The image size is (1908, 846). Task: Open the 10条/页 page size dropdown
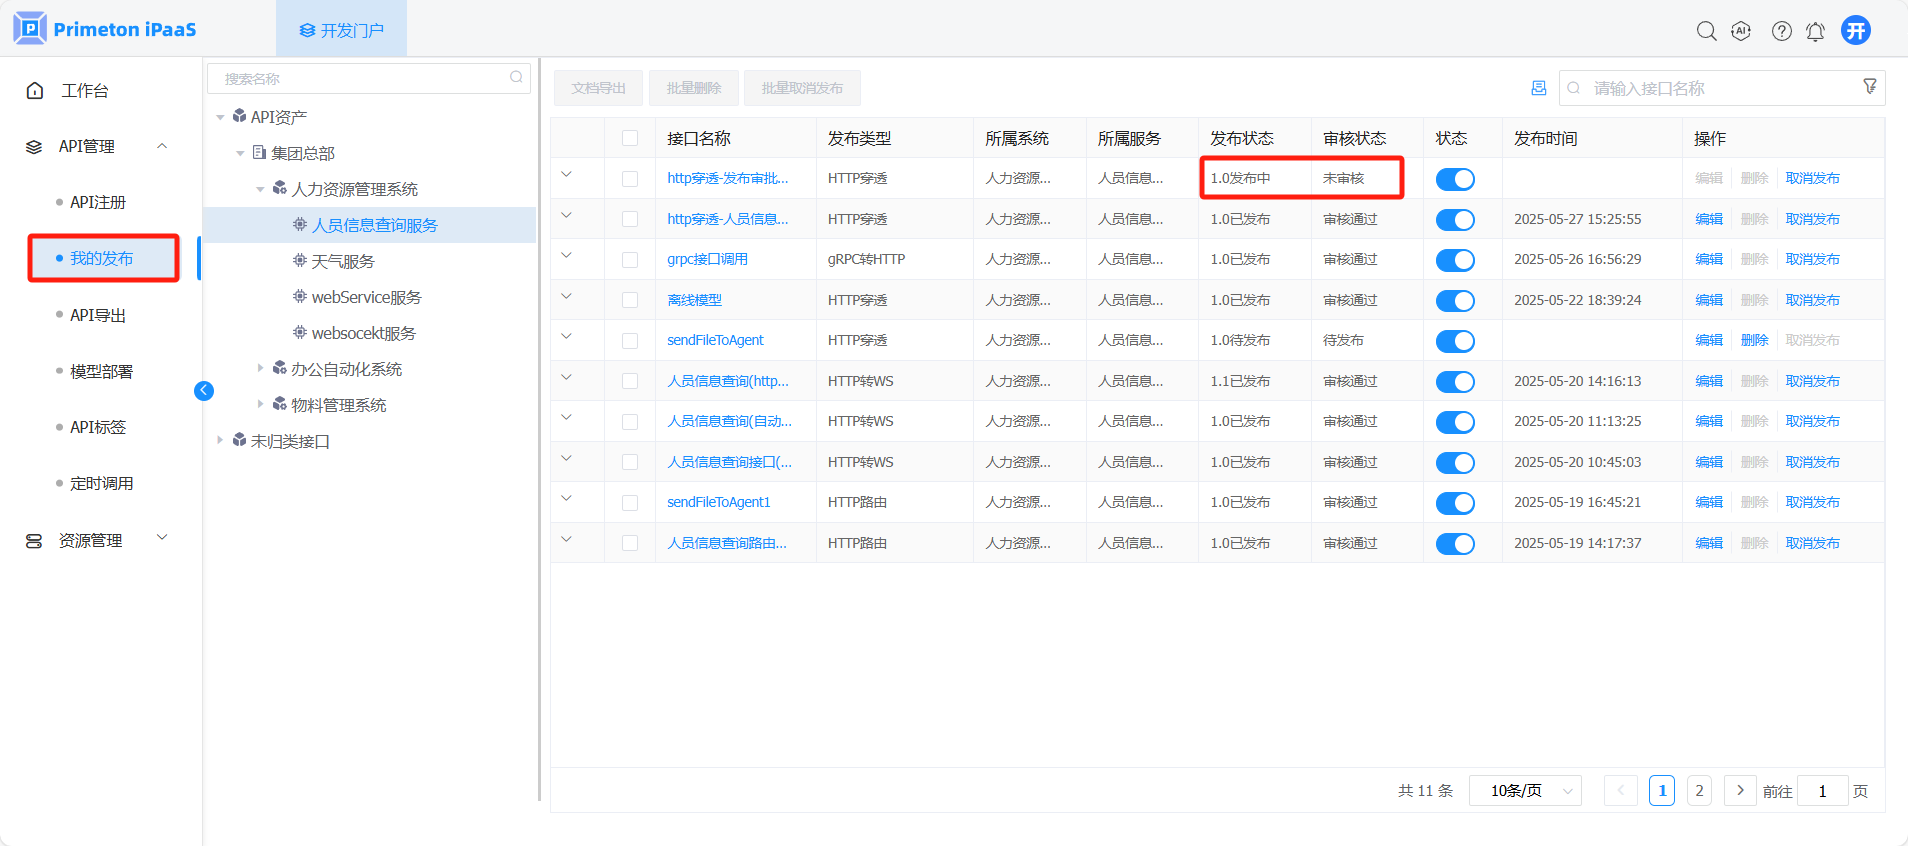1524,791
